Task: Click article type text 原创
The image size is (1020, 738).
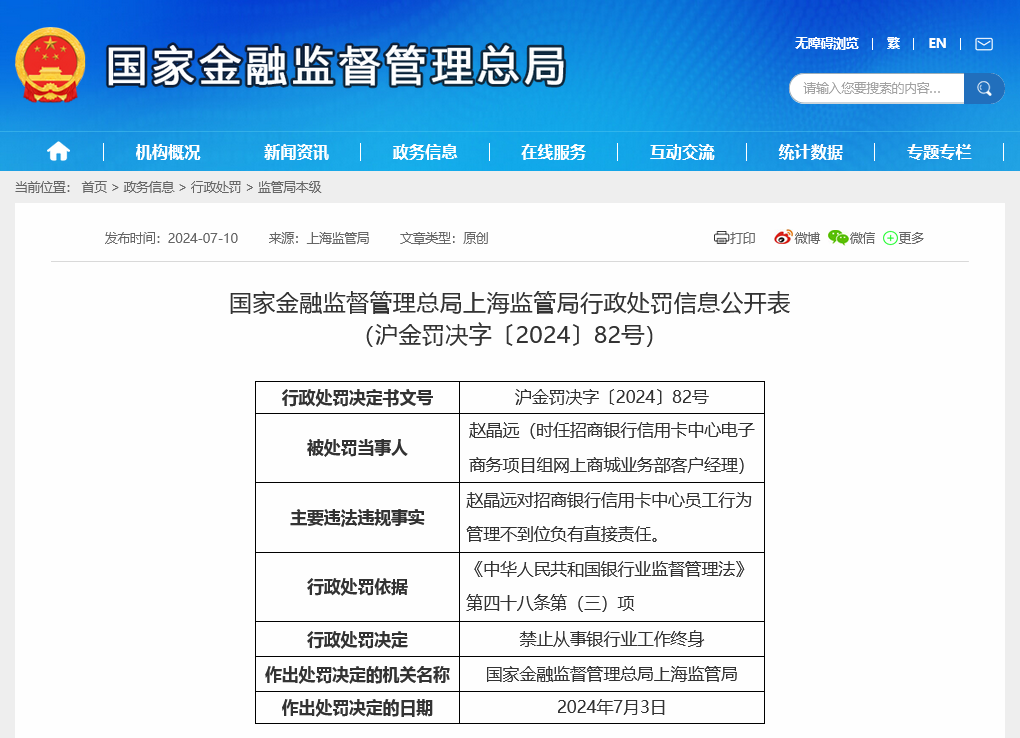Action: [x=476, y=238]
